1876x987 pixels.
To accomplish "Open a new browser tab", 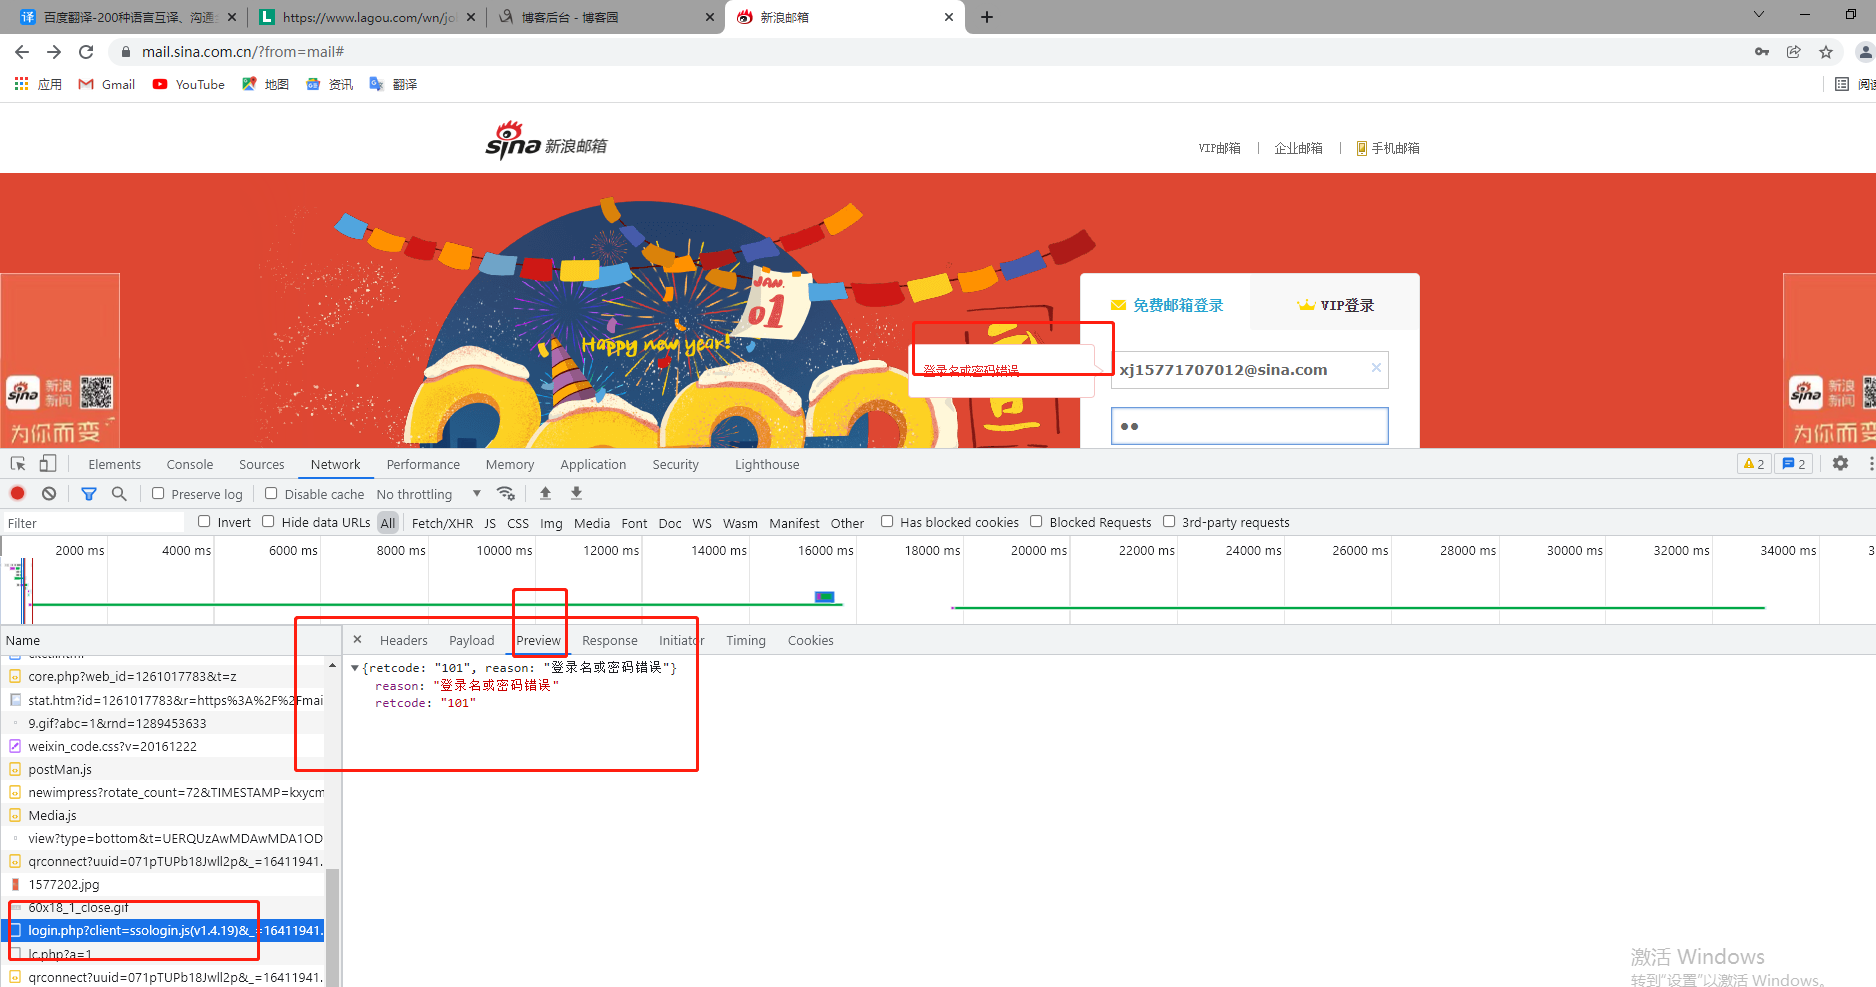I will point(987,17).
